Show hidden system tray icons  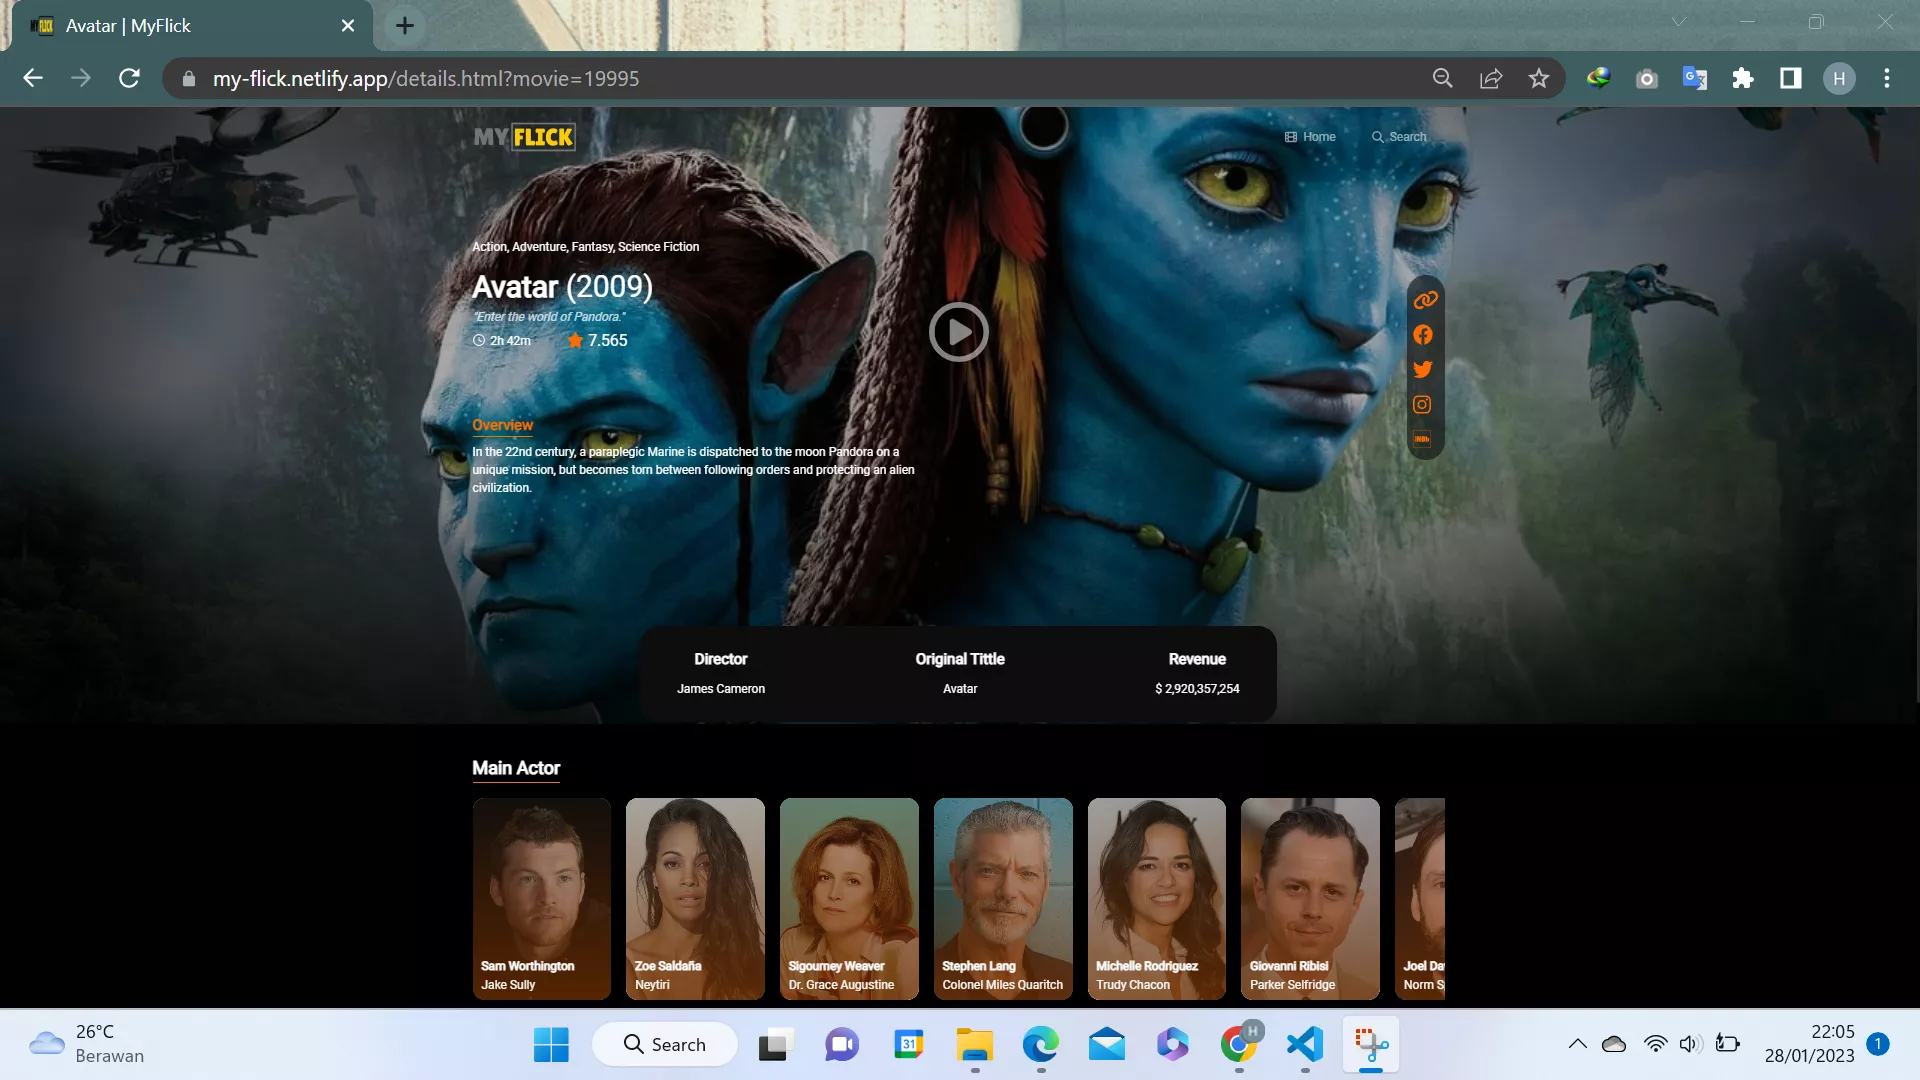[1577, 1045]
